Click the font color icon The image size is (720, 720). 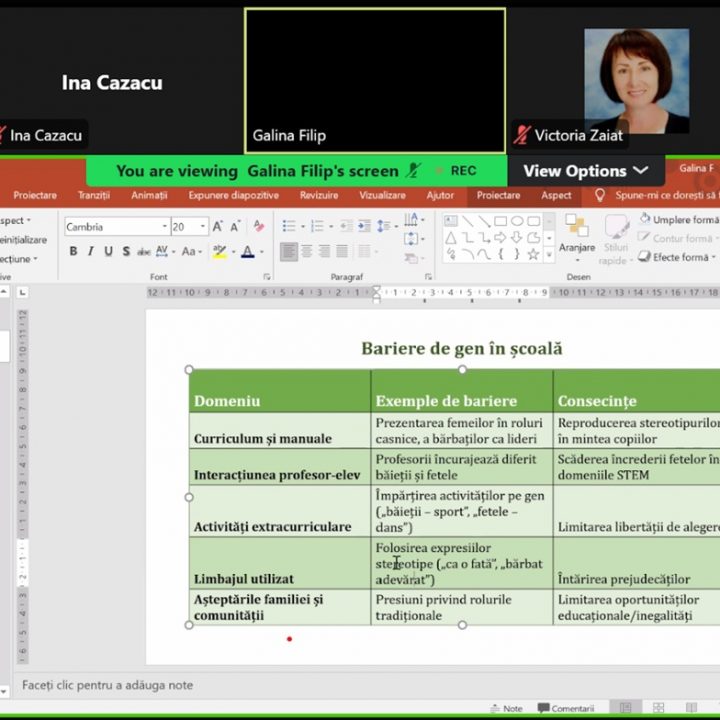[x=248, y=252]
